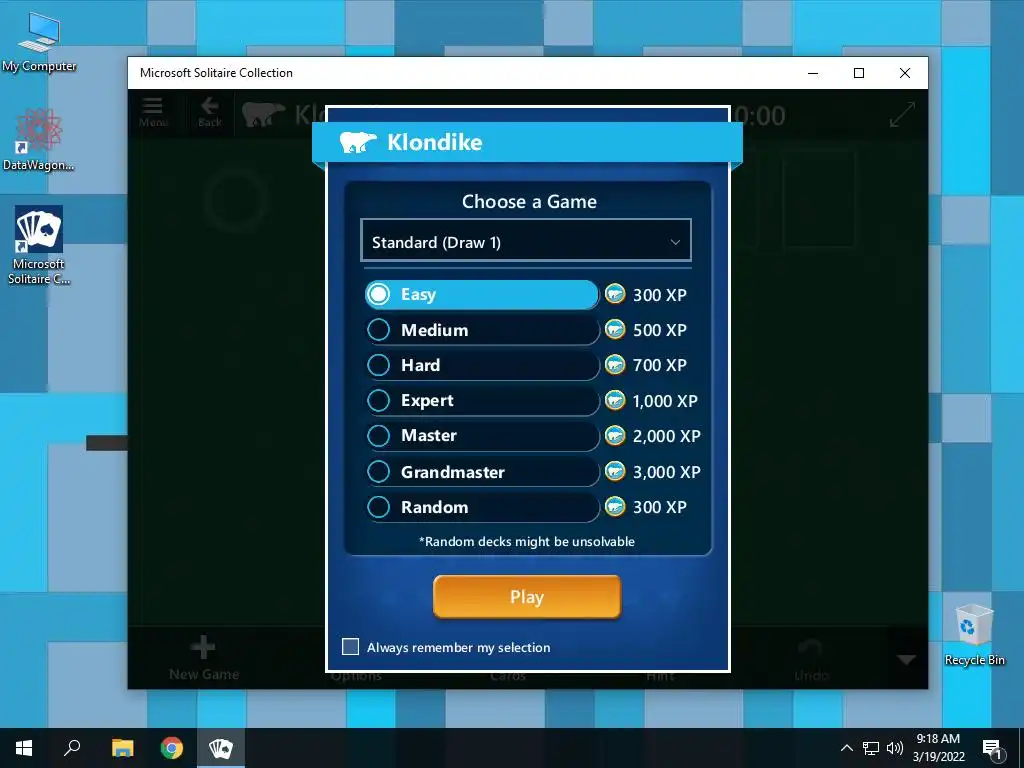Minimize the Microsoft Solitaire Collection window
The width and height of the screenshot is (1024, 768).
point(813,73)
